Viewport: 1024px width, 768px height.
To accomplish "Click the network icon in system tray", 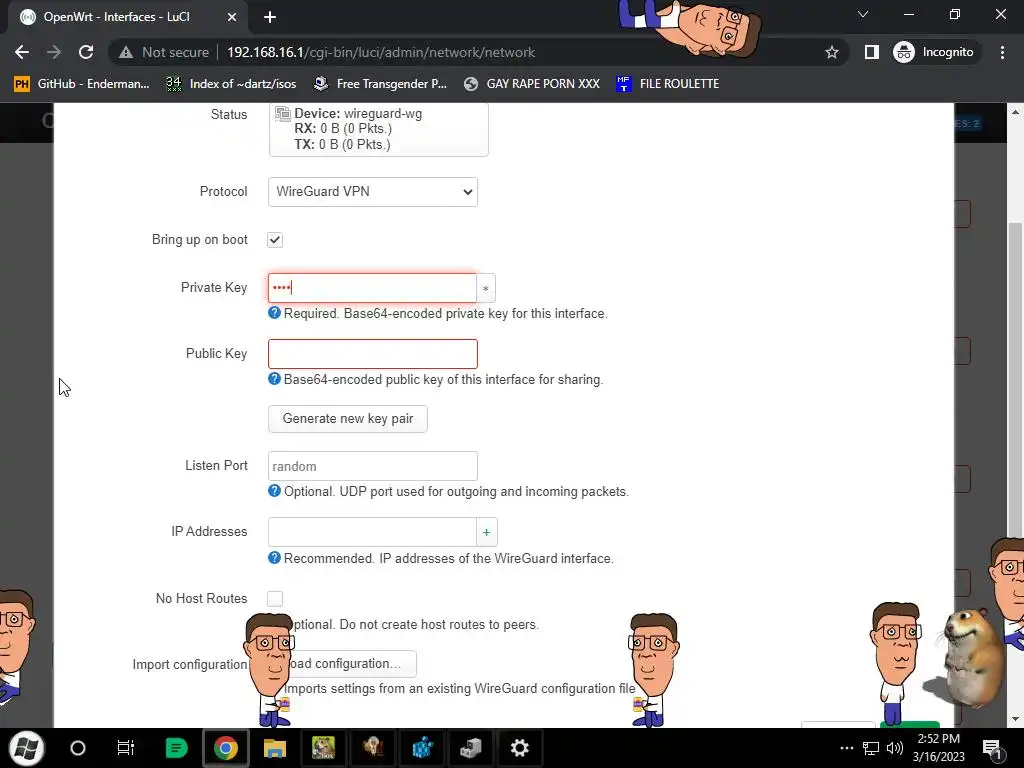I will click(x=871, y=748).
